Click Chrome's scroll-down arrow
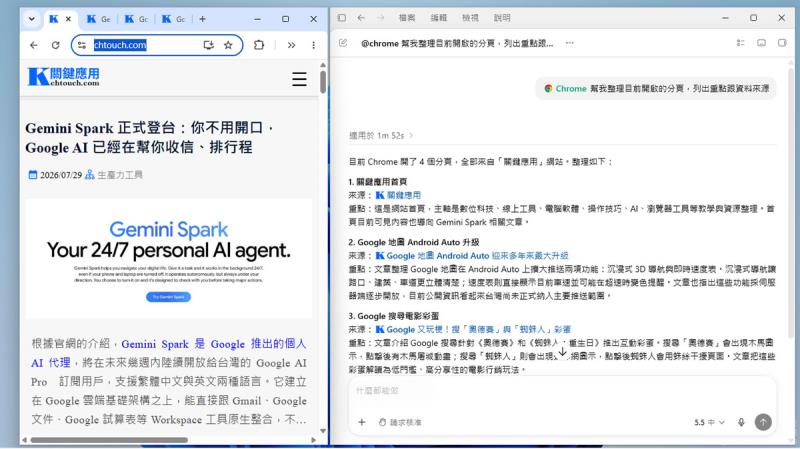800x449 pixels. 323,431
